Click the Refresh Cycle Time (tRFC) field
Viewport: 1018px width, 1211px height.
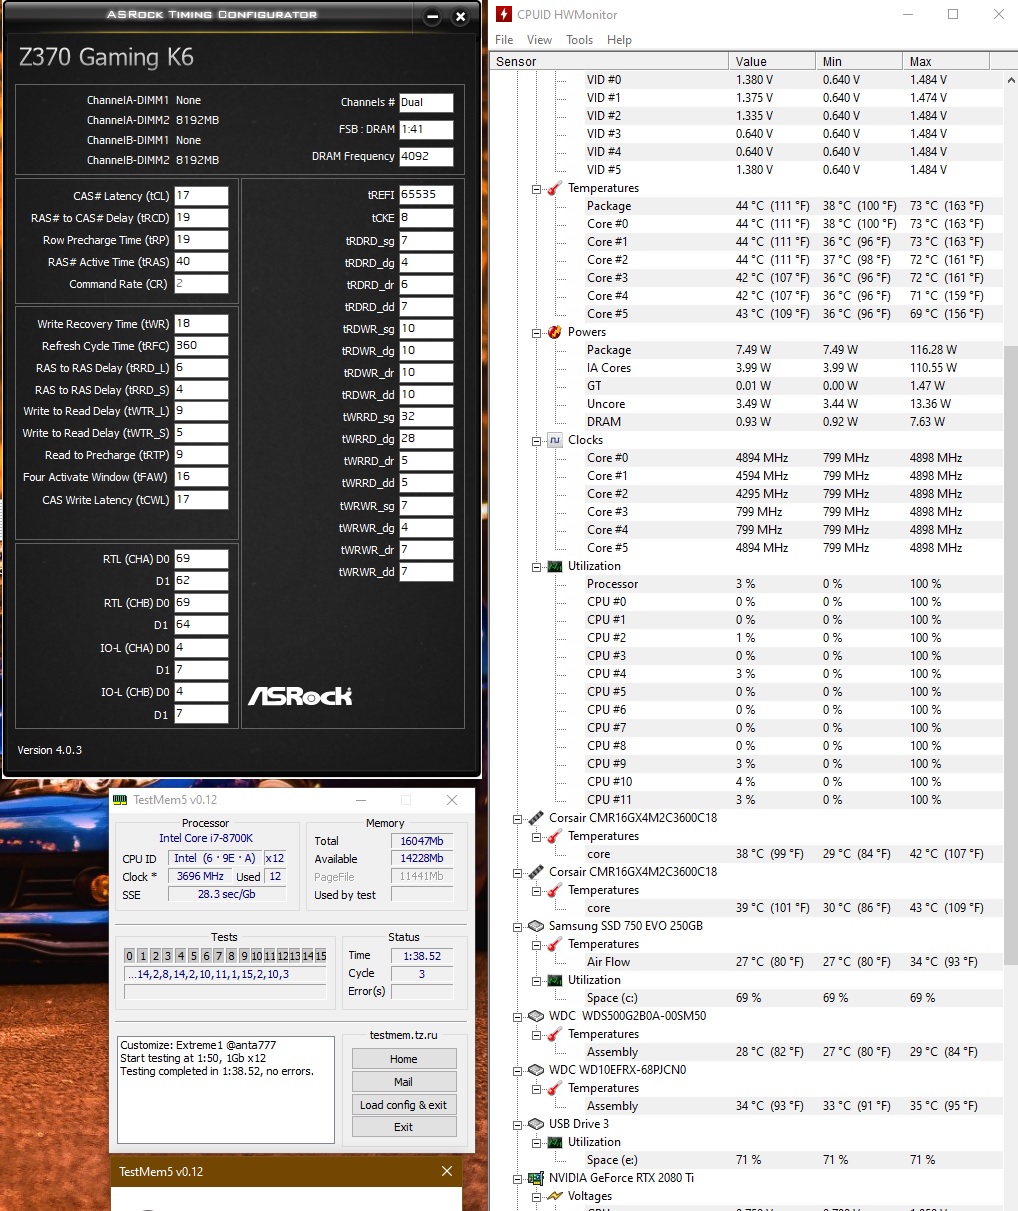(x=201, y=346)
